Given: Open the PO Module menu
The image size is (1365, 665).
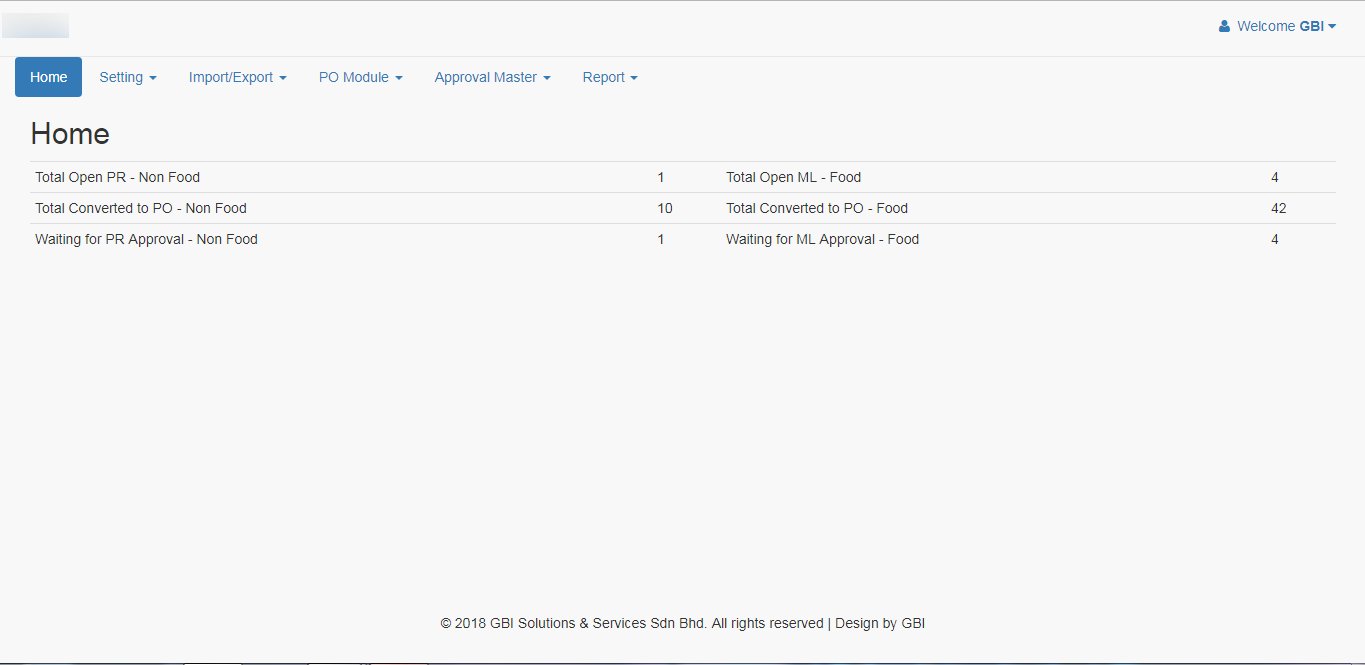Looking at the screenshot, I should coord(360,77).
